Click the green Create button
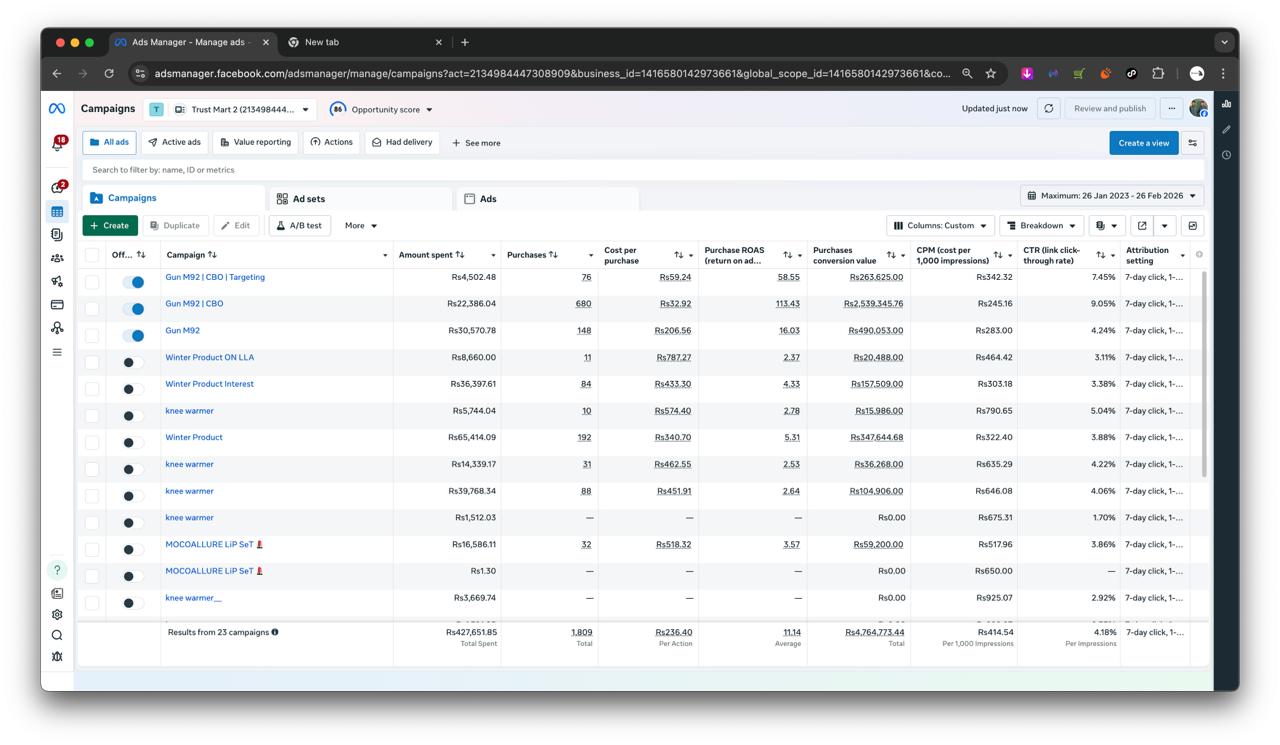The width and height of the screenshot is (1280, 745). 110,225
